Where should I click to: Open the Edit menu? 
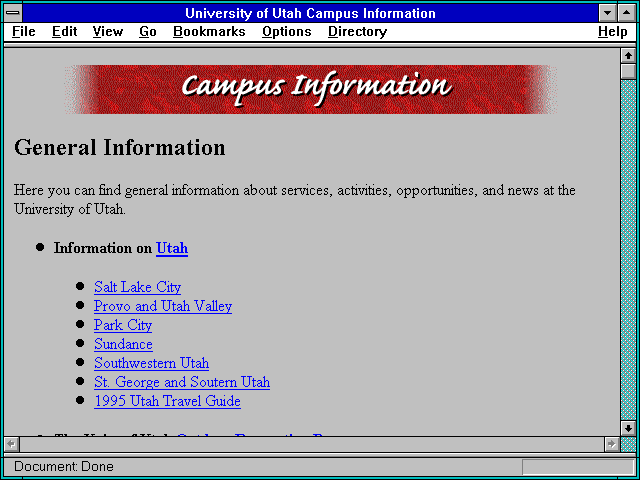coord(64,31)
